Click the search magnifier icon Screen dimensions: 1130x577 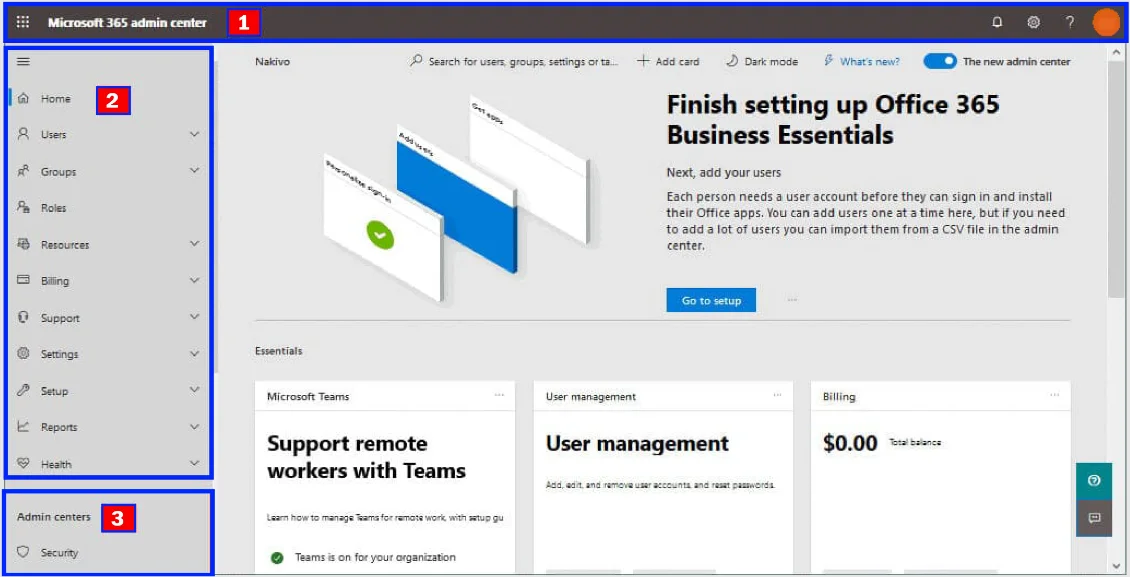click(x=416, y=61)
